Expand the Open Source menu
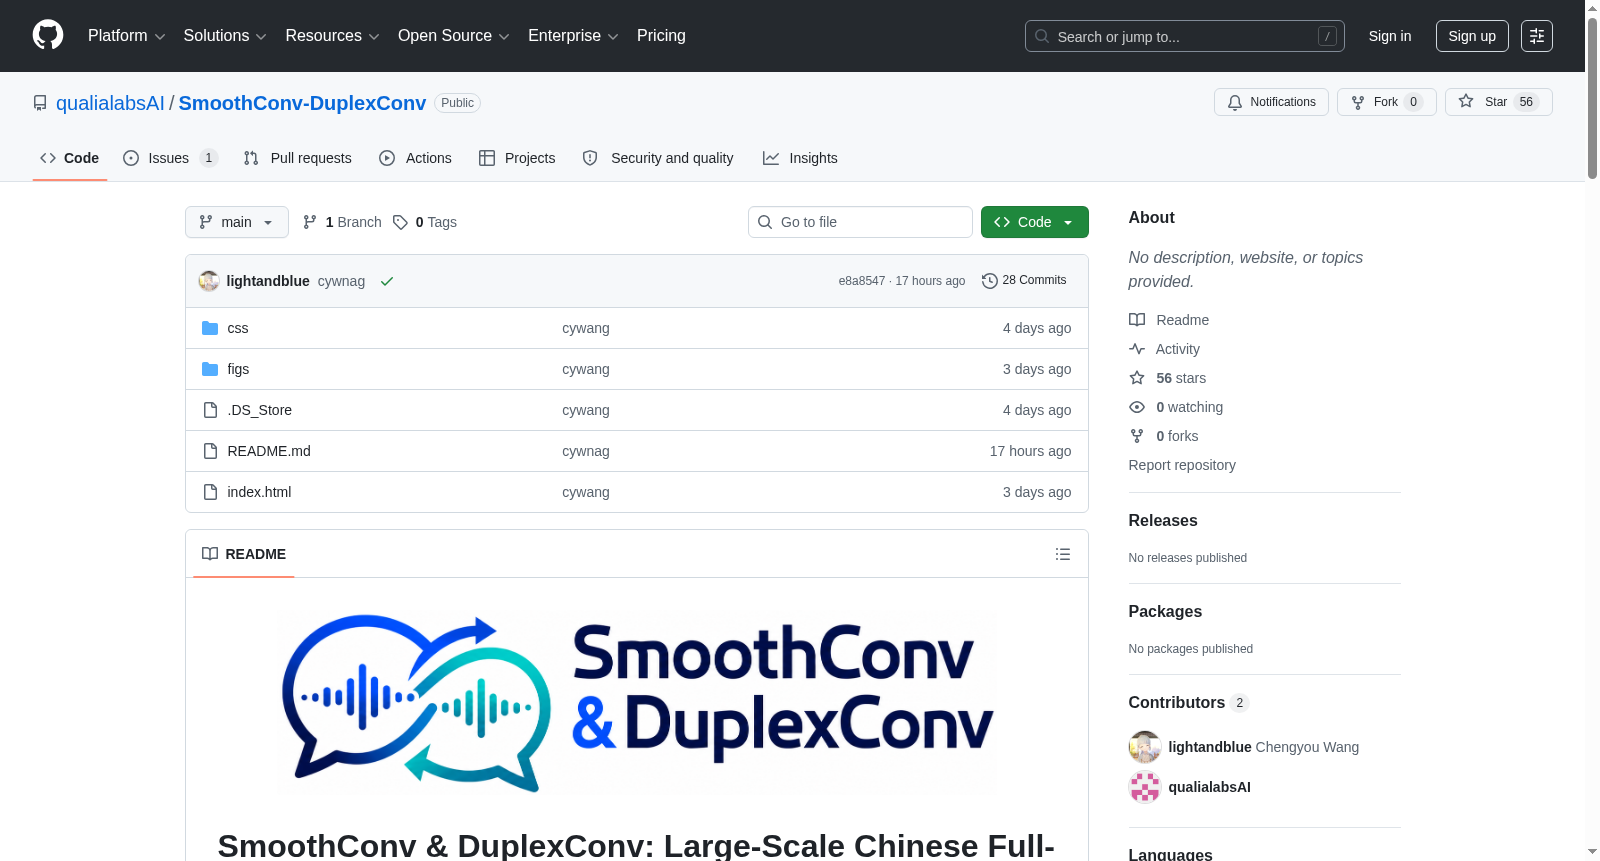 pos(453,36)
